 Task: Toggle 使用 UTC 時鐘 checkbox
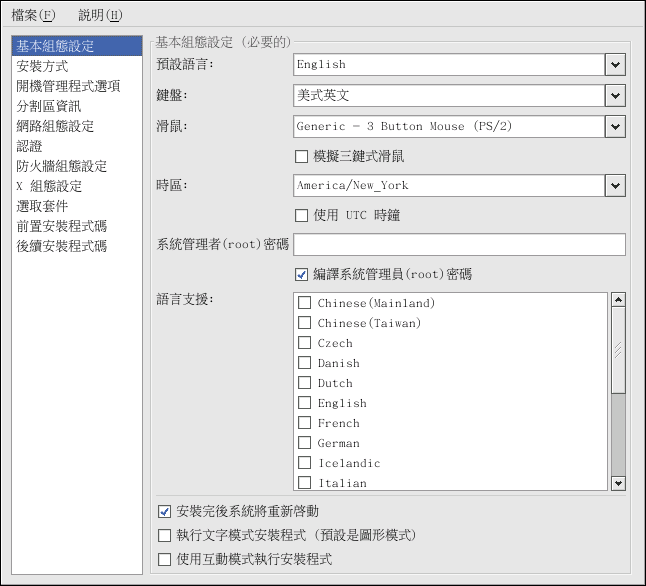click(x=302, y=215)
